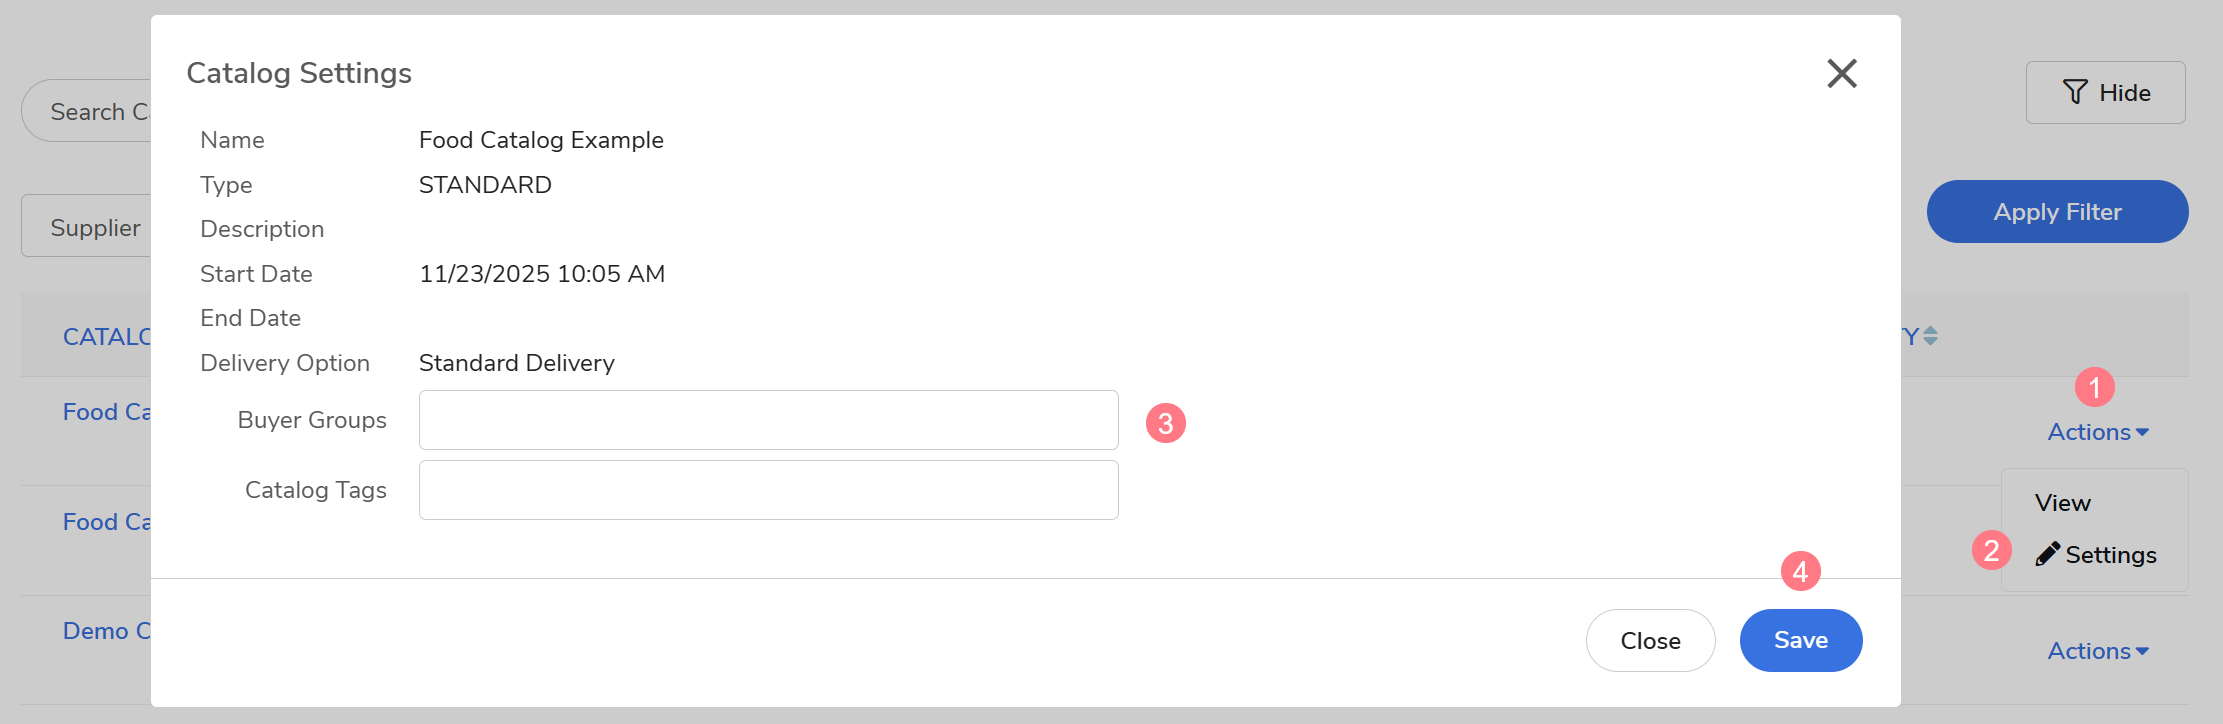Choose View from the Actions menu
2223x724 pixels.
pyautogui.click(x=2062, y=503)
